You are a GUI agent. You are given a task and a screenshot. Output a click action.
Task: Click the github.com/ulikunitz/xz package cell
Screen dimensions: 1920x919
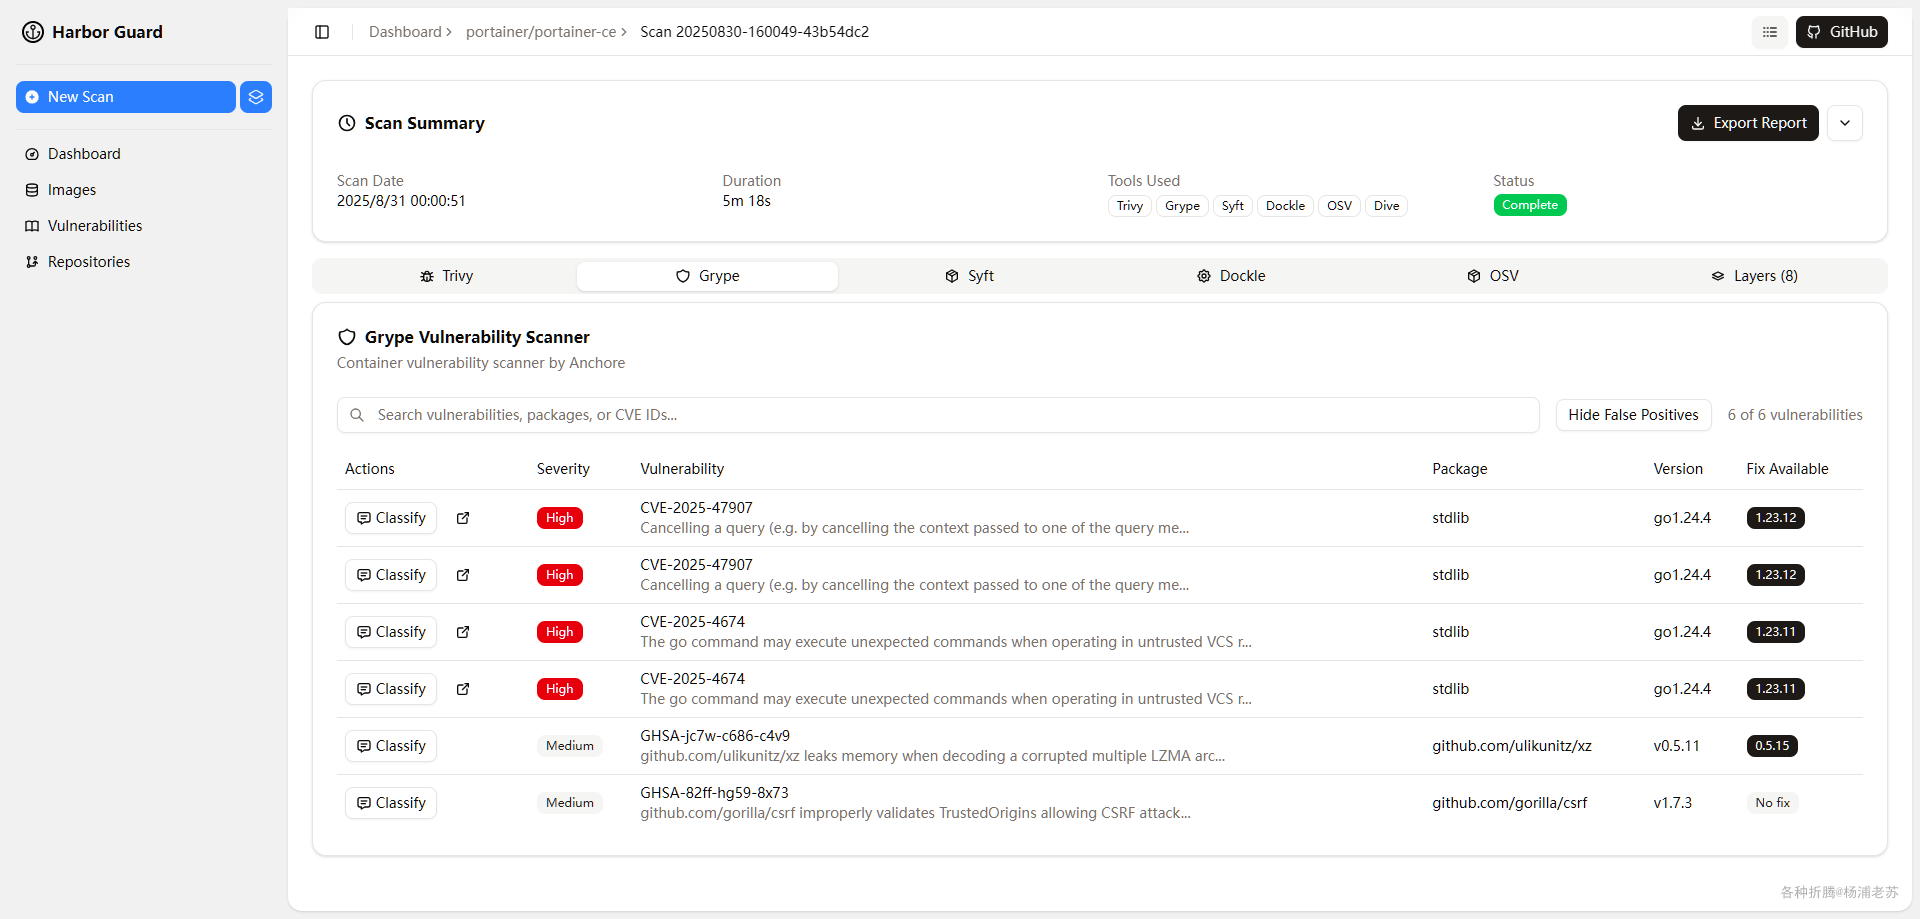[x=1511, y=746]
